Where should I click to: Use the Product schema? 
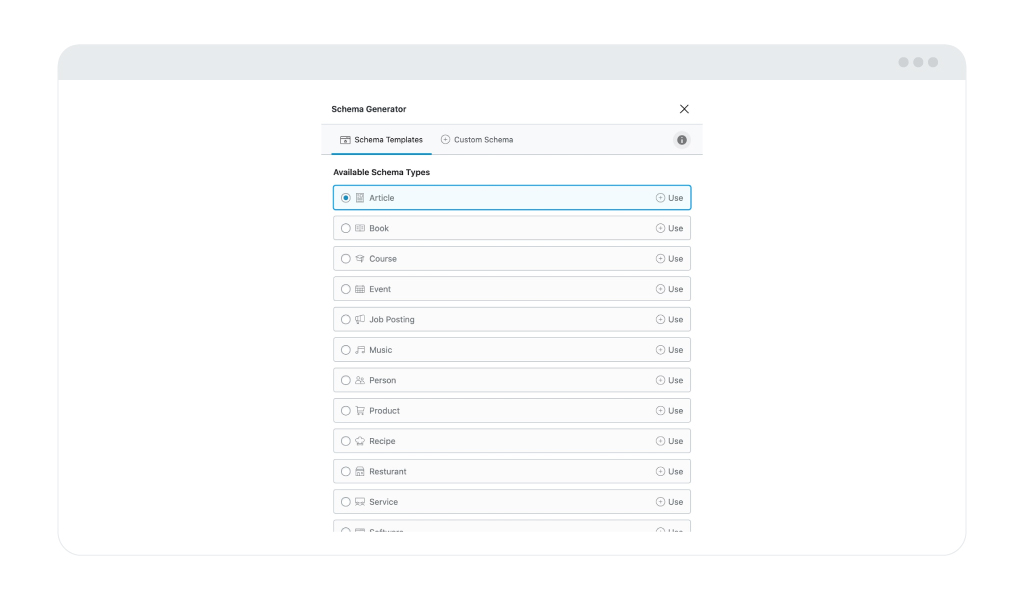tap(669, 411)
